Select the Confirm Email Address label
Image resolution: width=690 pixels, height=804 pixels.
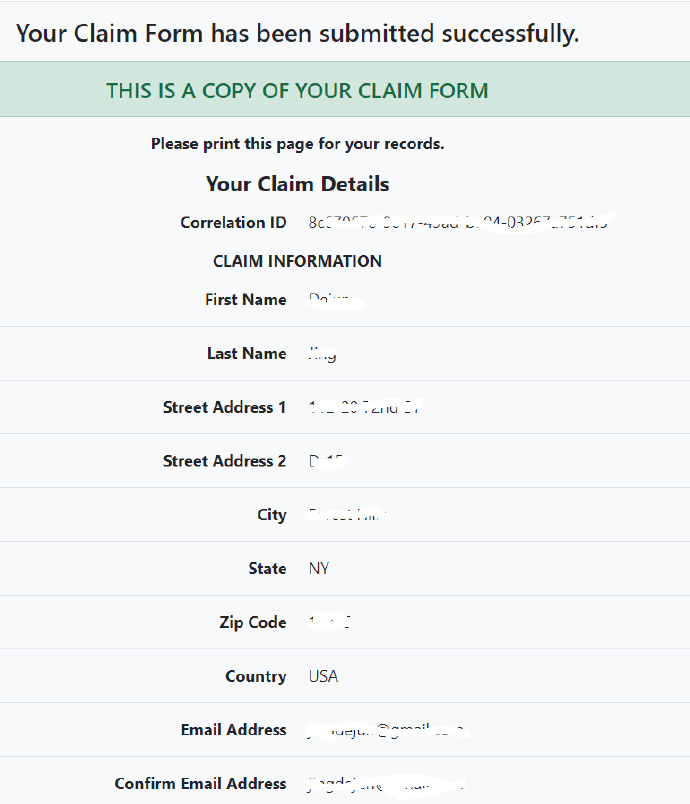(200, 783)
